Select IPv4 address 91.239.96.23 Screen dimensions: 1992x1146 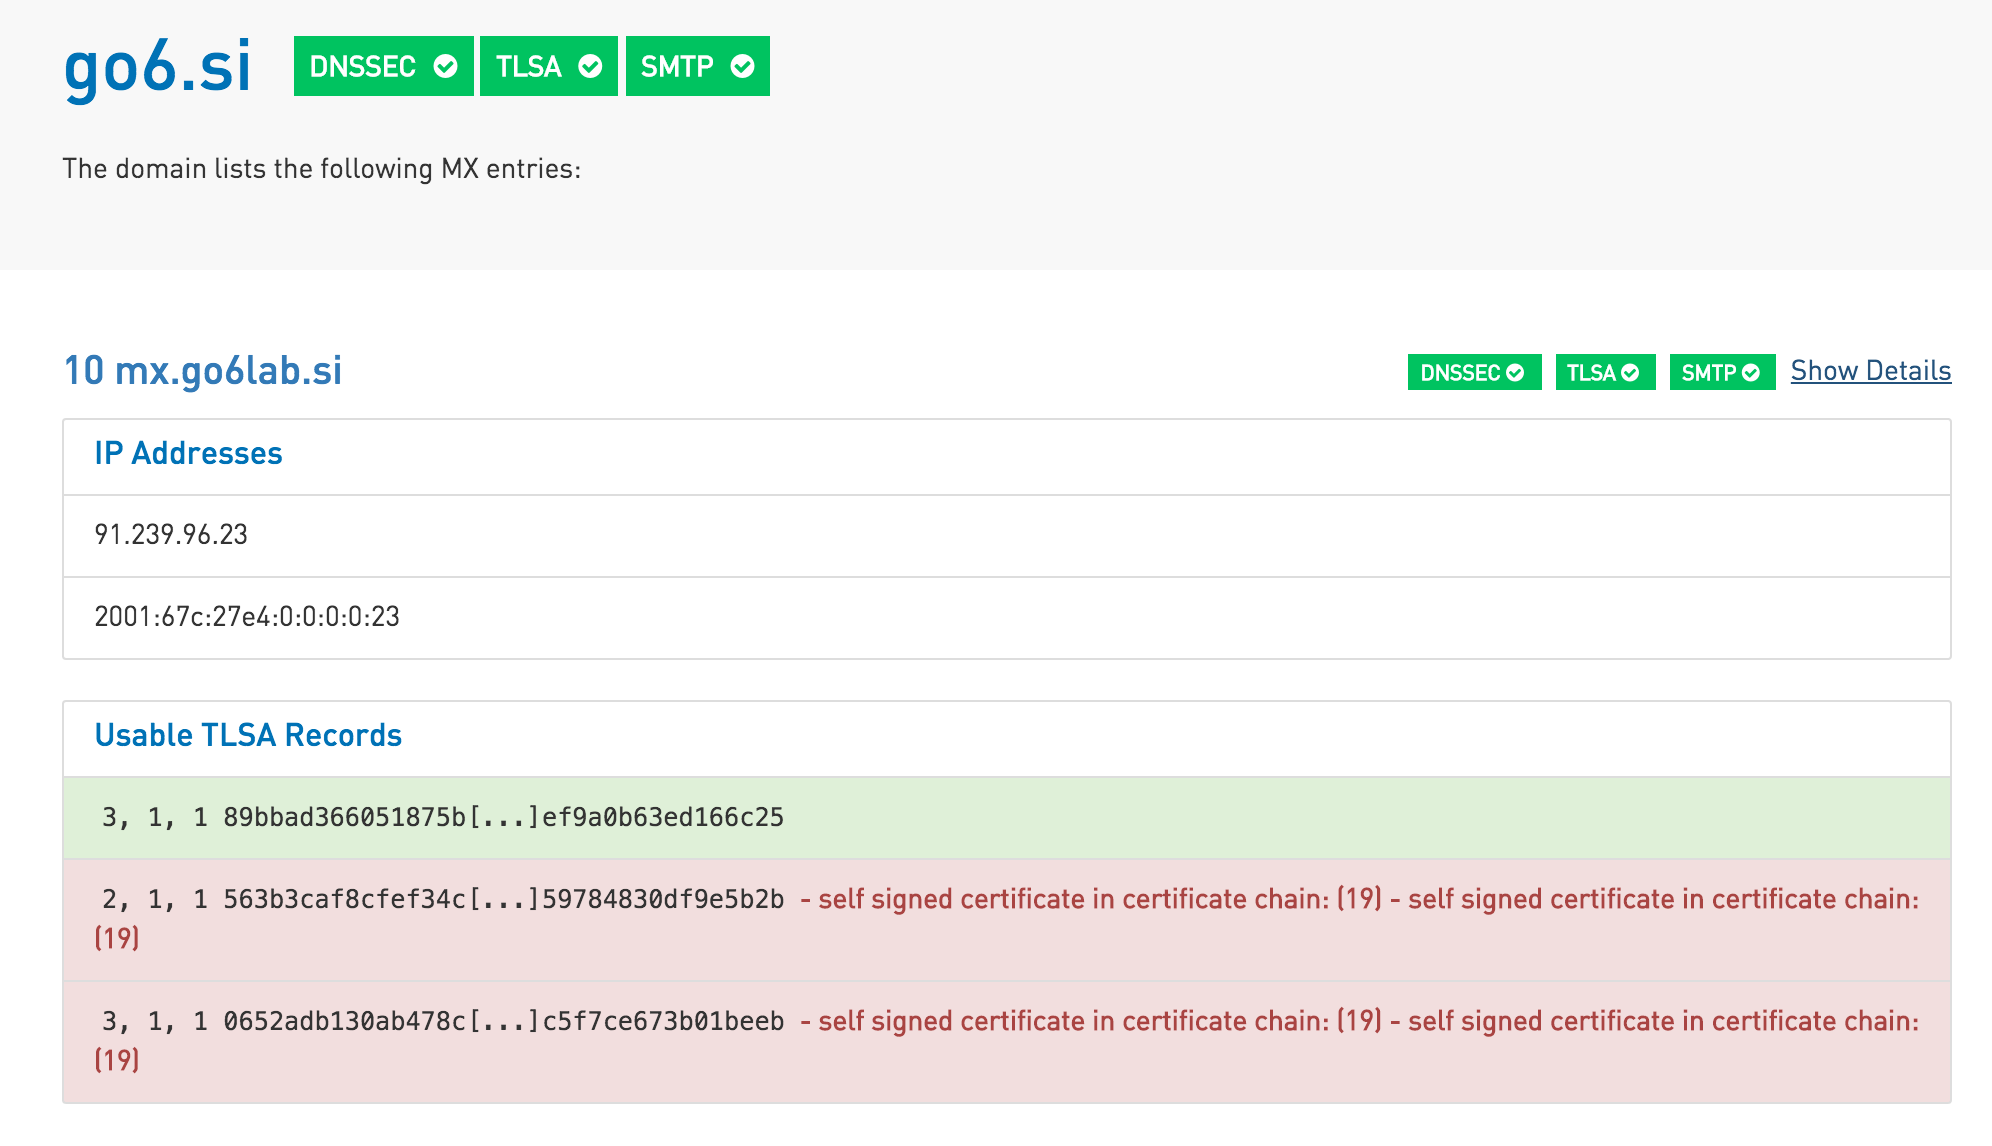[x=1007, y=536]
